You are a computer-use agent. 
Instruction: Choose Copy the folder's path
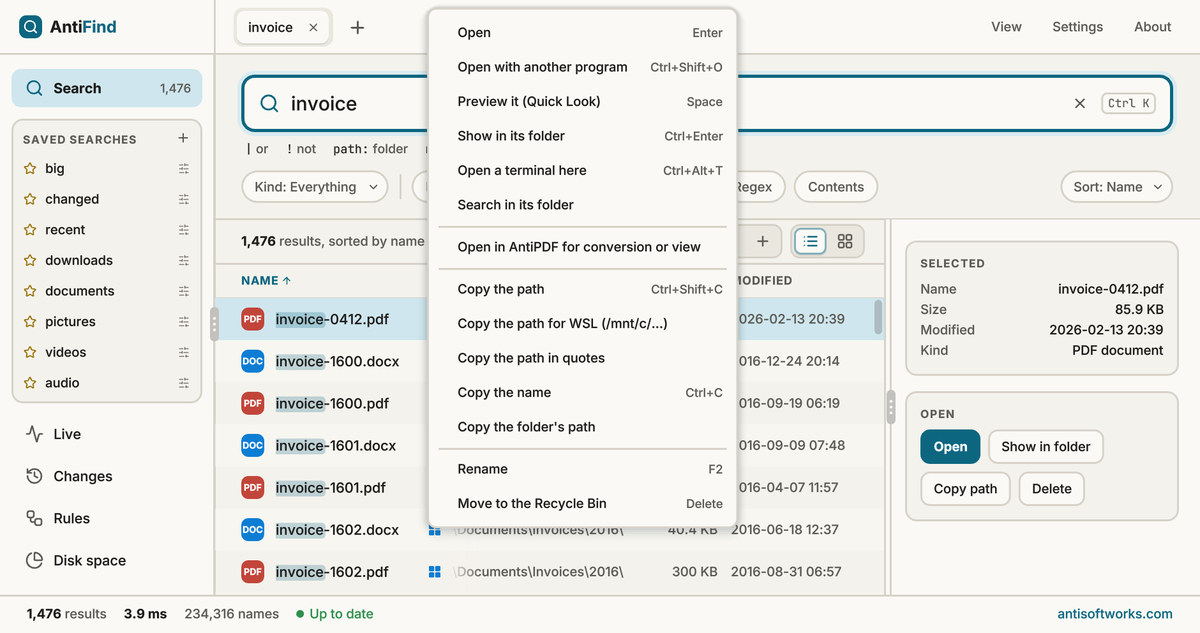582,426
